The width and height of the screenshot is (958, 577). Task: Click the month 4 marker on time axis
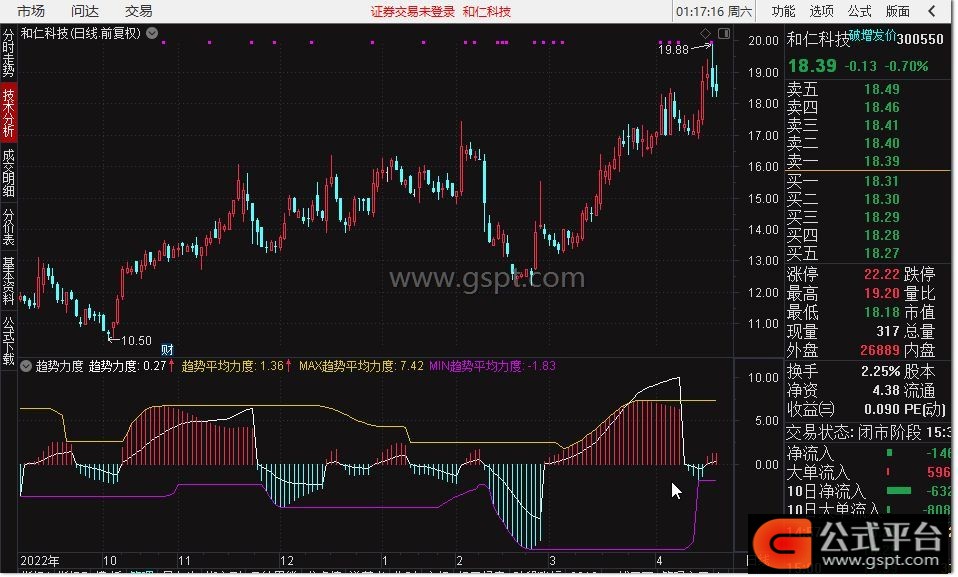click(x=659, y=561)
